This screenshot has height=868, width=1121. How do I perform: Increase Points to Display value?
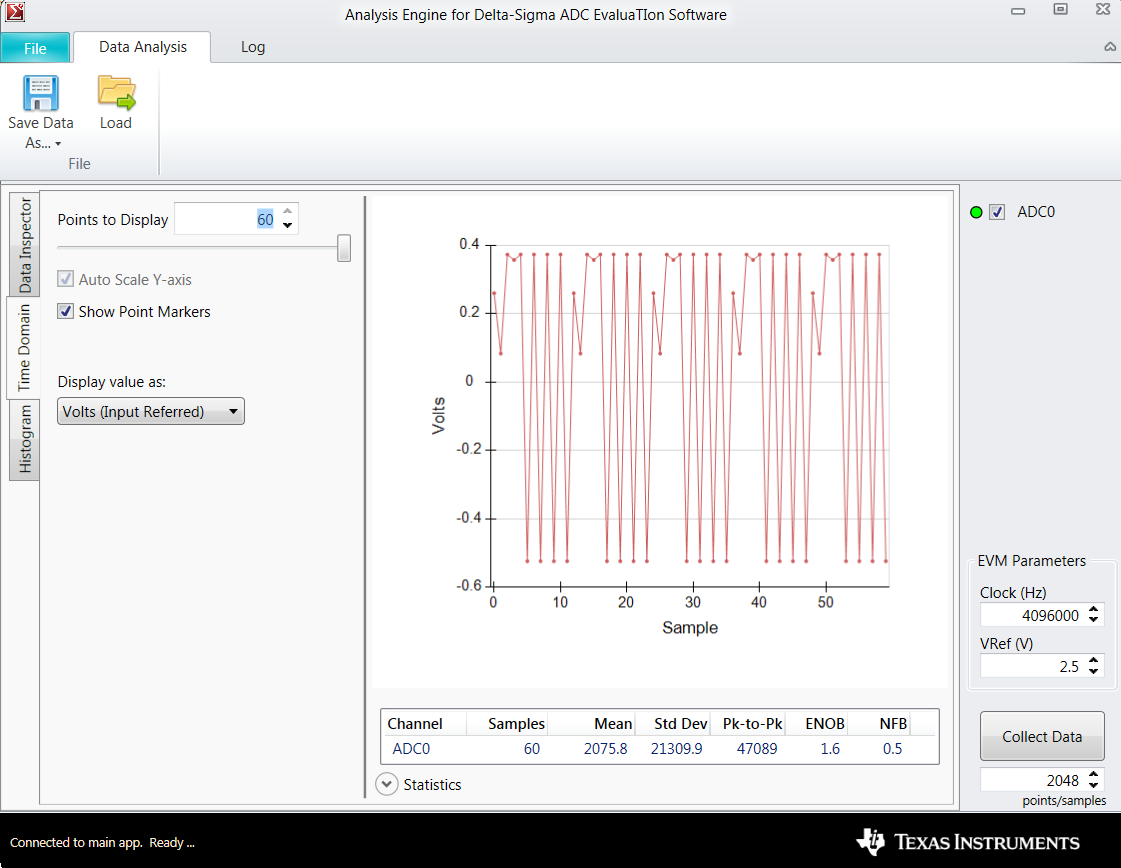[287, 212]
